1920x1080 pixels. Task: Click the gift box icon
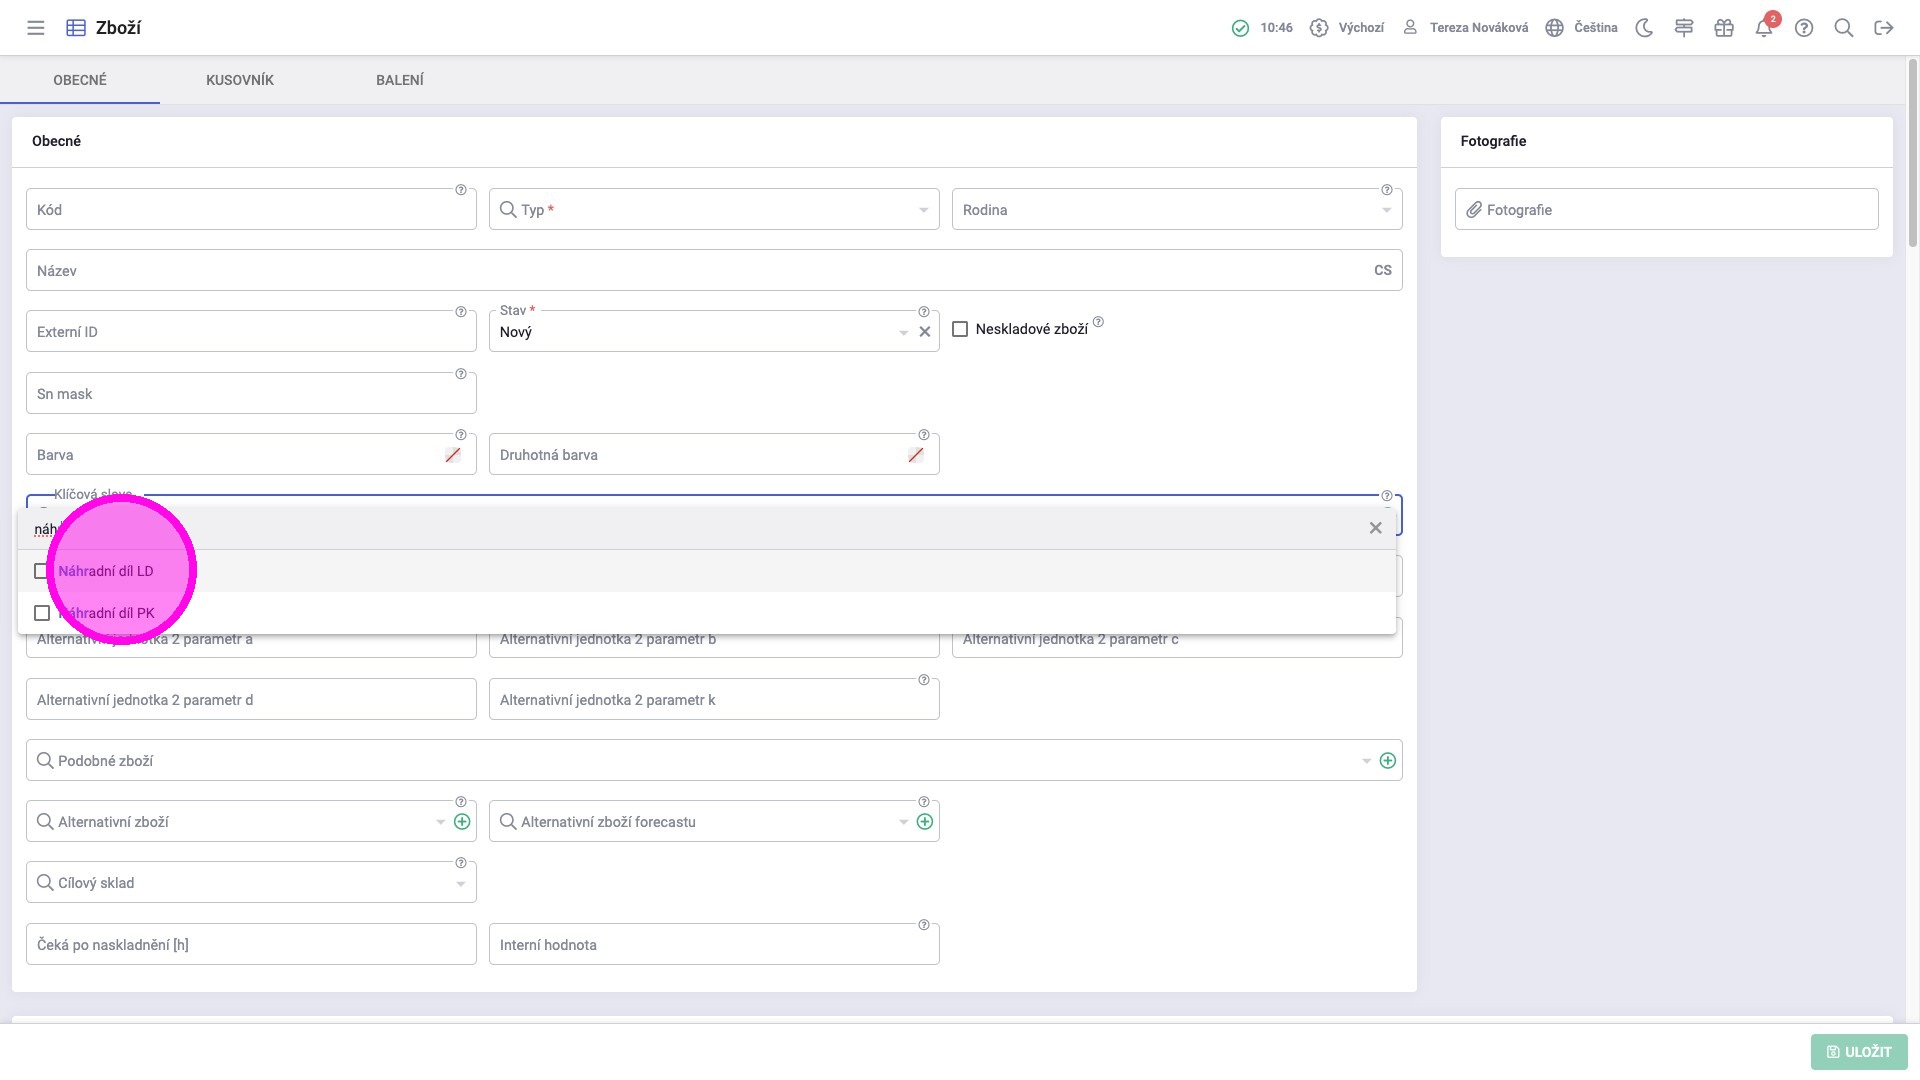pyautogui.click(x=1724, y=28)
